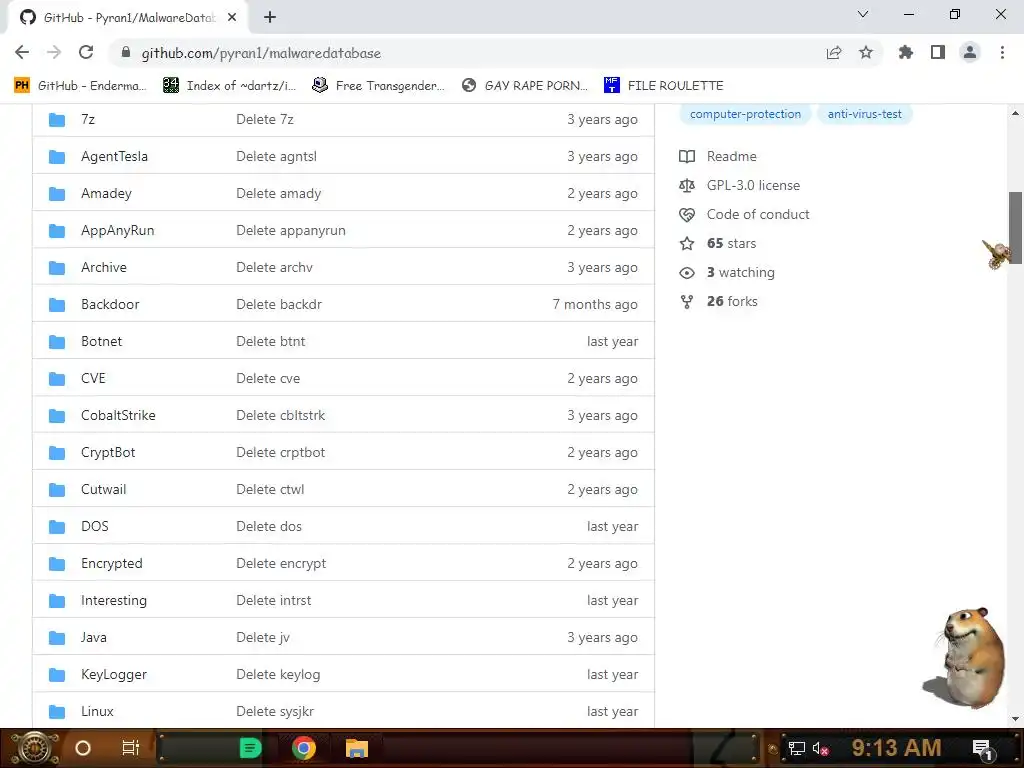Close the GitHub MalwareDatabase tab
The height and width of the screenshot is (768, 1024).
tap(231, 18)
